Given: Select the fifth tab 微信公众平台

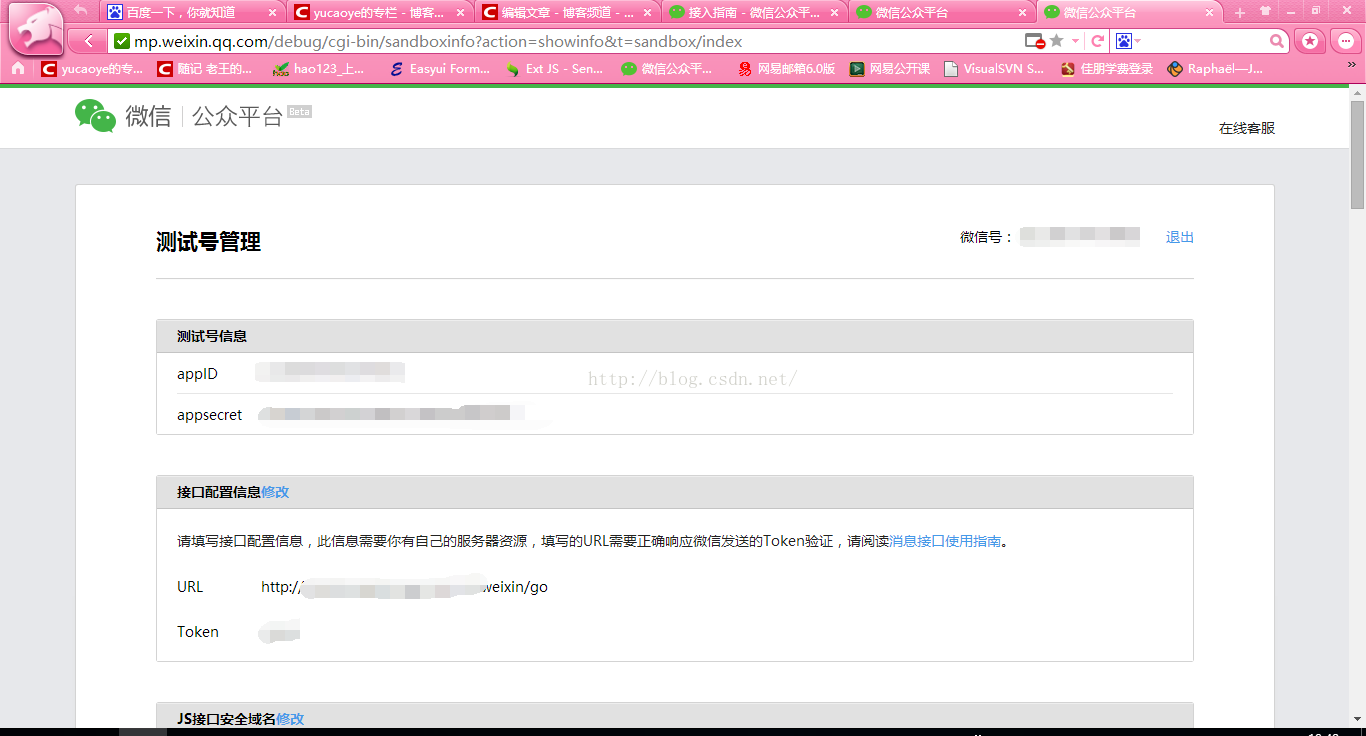Looking at the screenshot, I should click(942, 13).
